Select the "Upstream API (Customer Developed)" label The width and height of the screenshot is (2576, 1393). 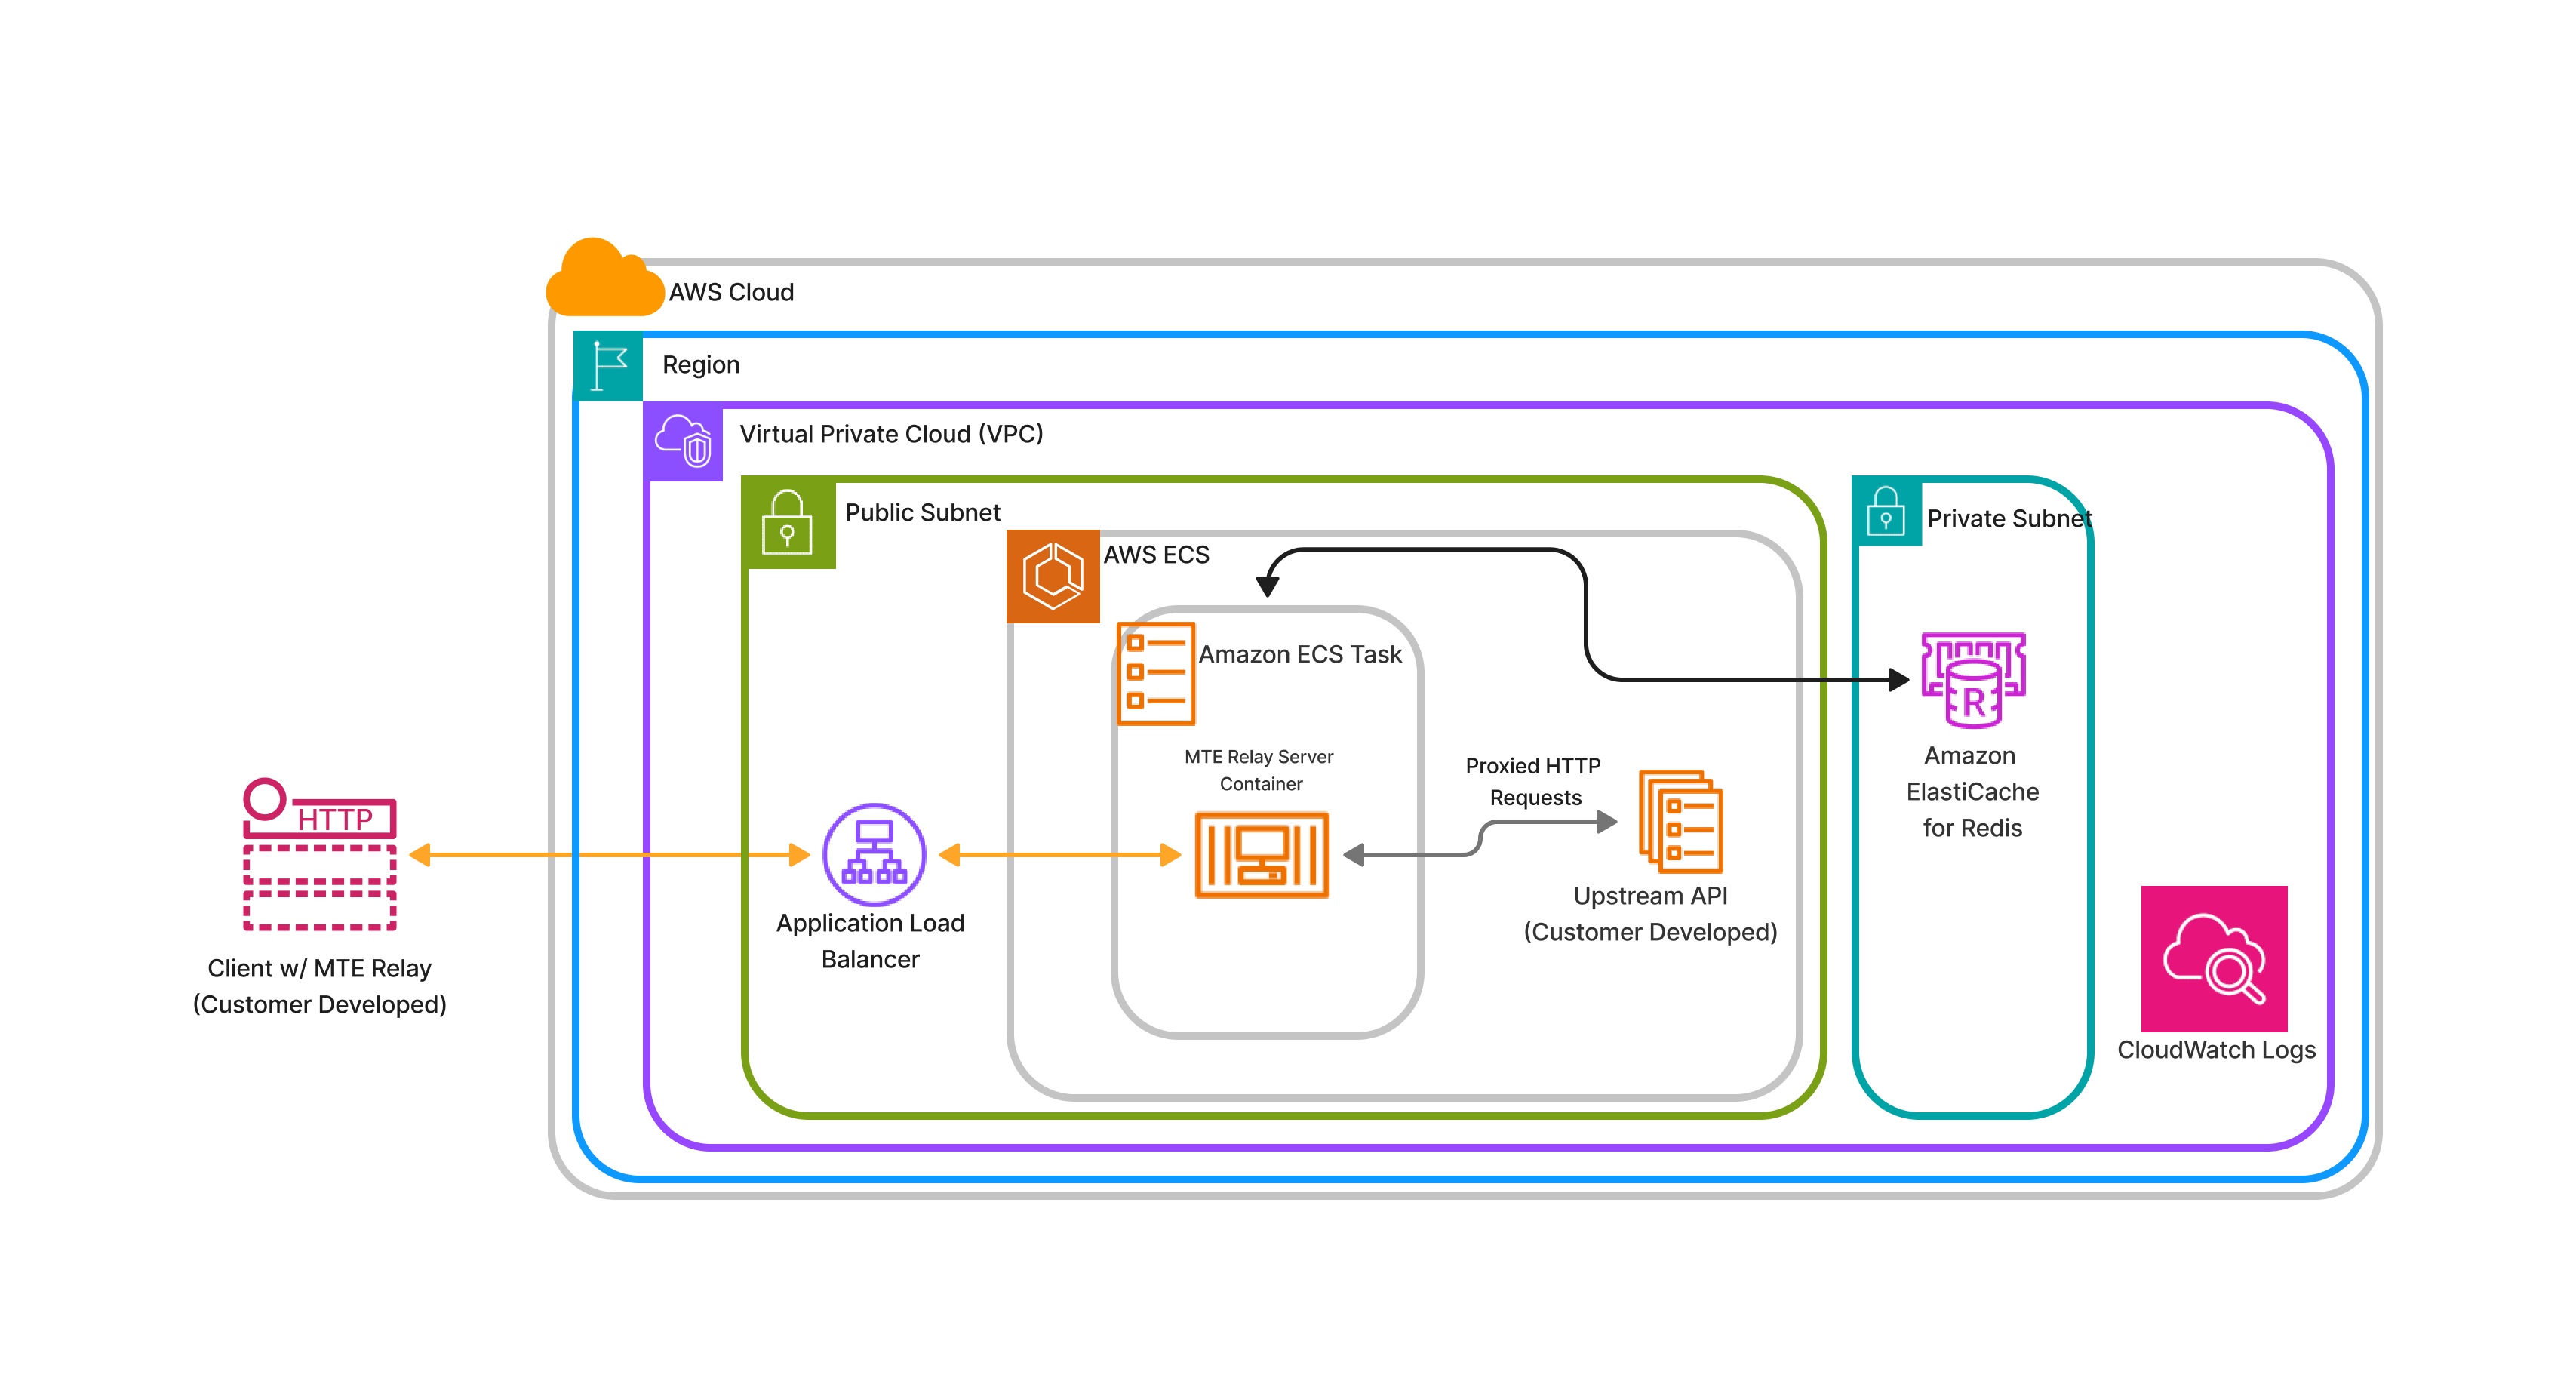[1650, 913]
